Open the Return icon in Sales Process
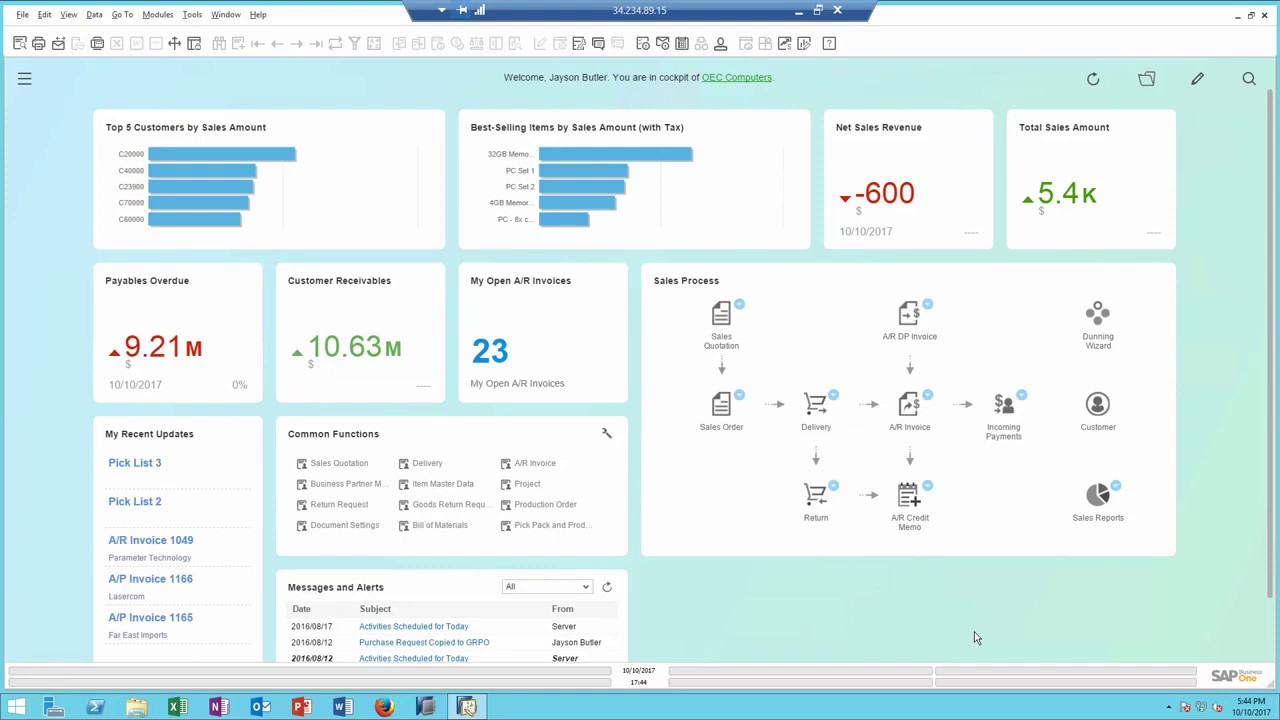Screen dimensions: 1280x720 tap(815, 495)
